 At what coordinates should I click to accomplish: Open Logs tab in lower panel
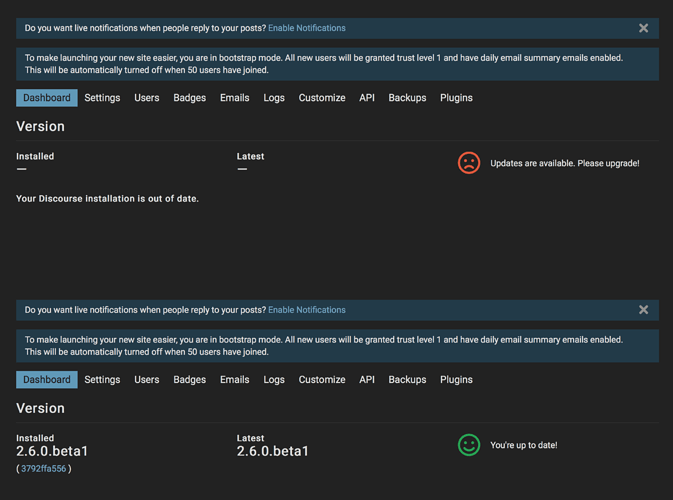click(x=274, y=380)
